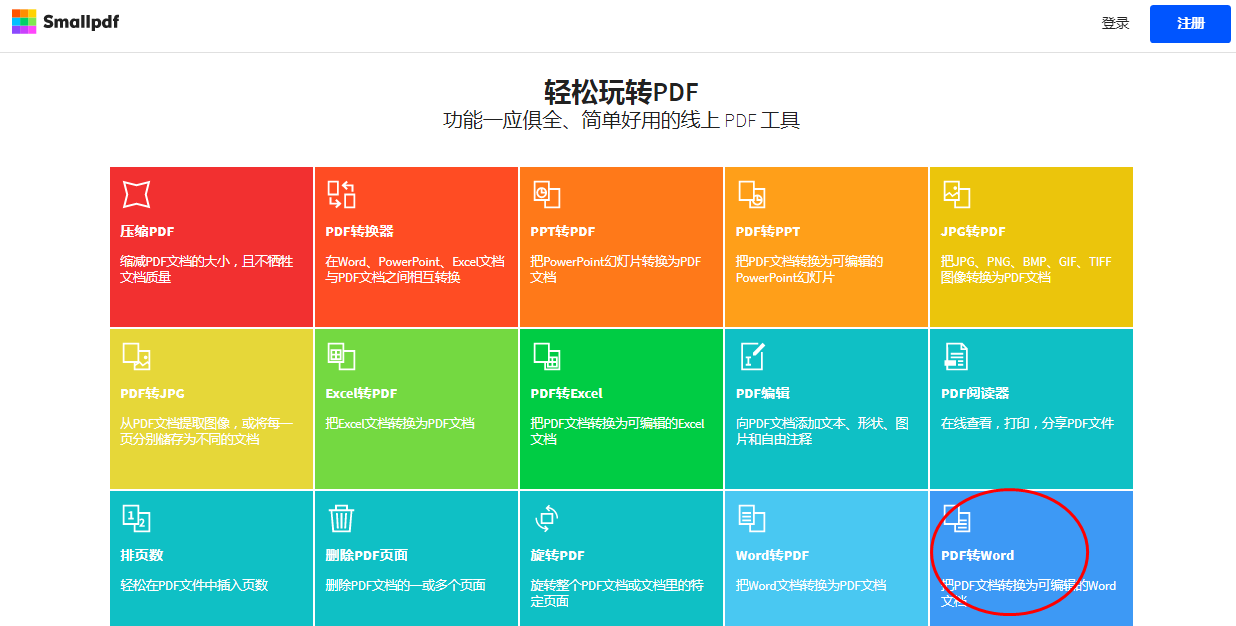Screen dimensions: 1236x626
Task: Open the PDF转换器 title link
Action: (x=359, y=232)
